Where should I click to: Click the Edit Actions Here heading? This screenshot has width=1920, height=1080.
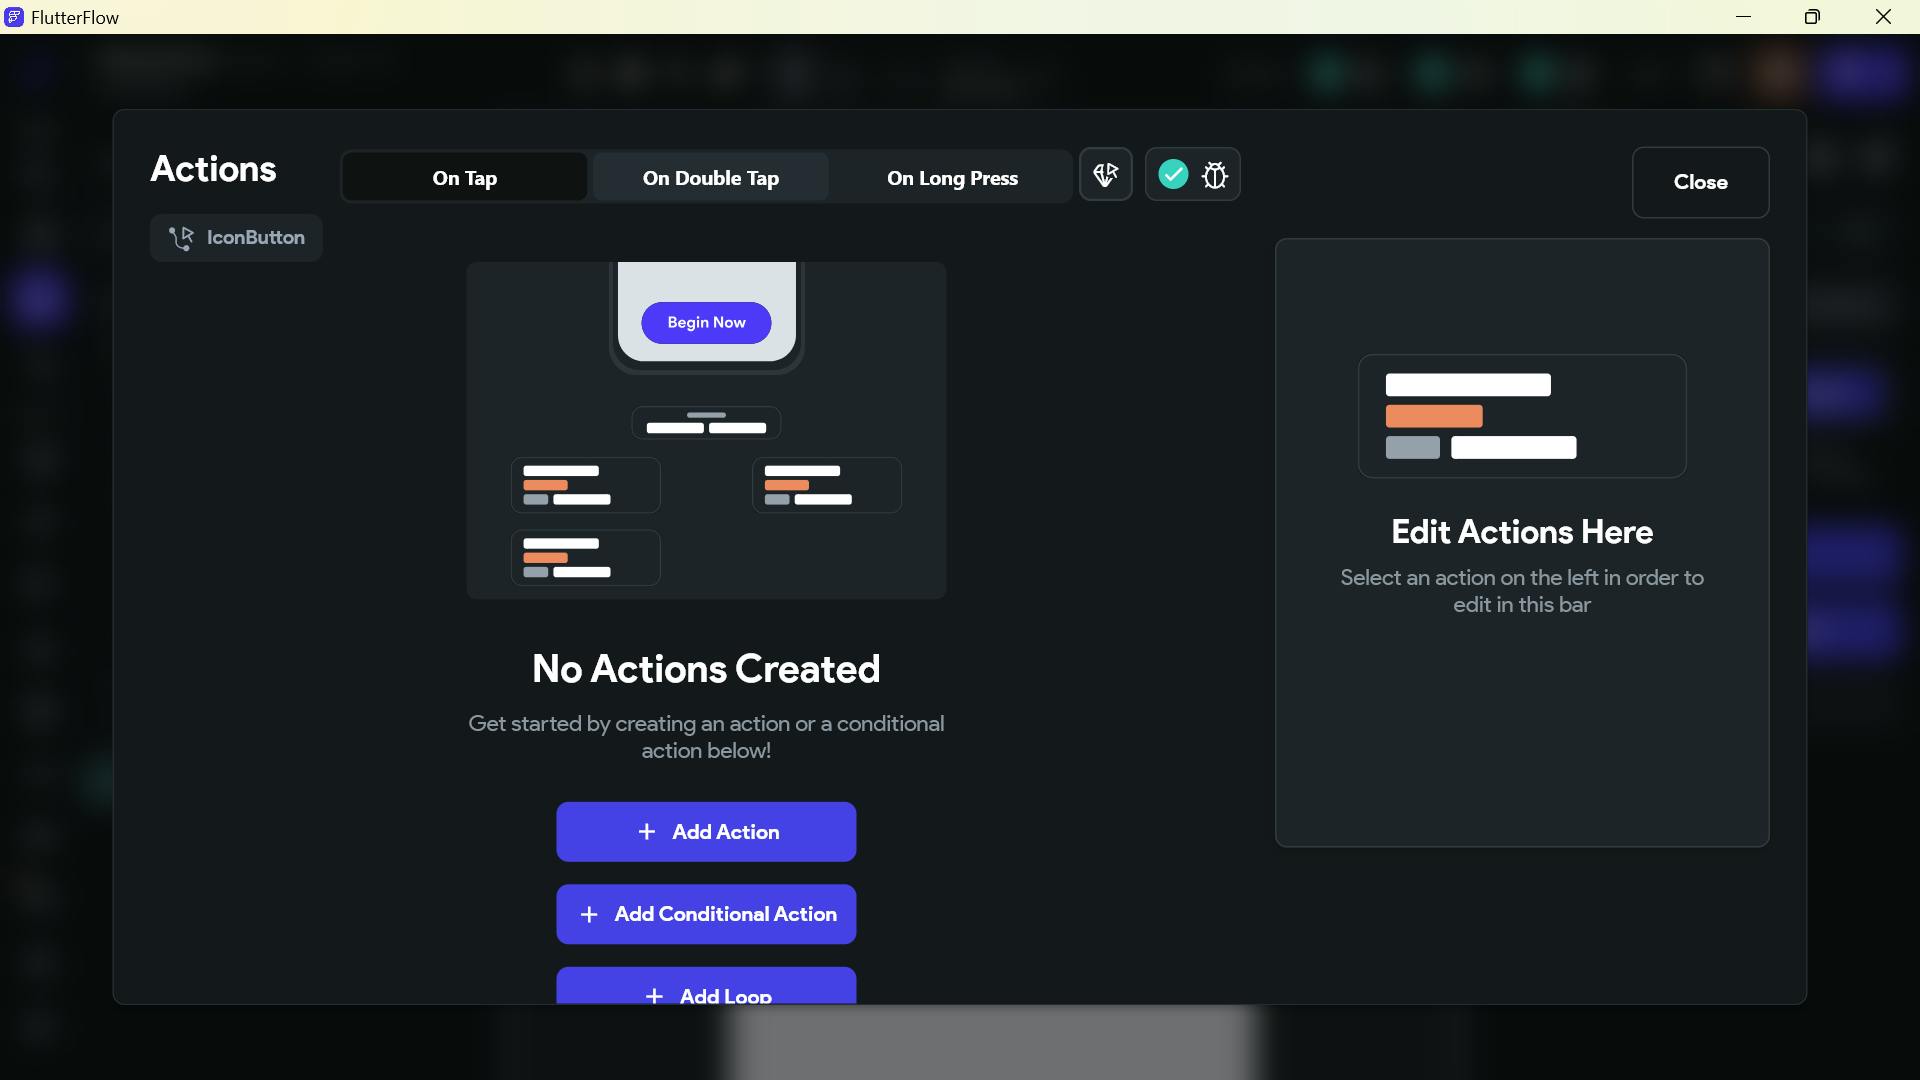pyautogui.click(x=1521, y=532)
